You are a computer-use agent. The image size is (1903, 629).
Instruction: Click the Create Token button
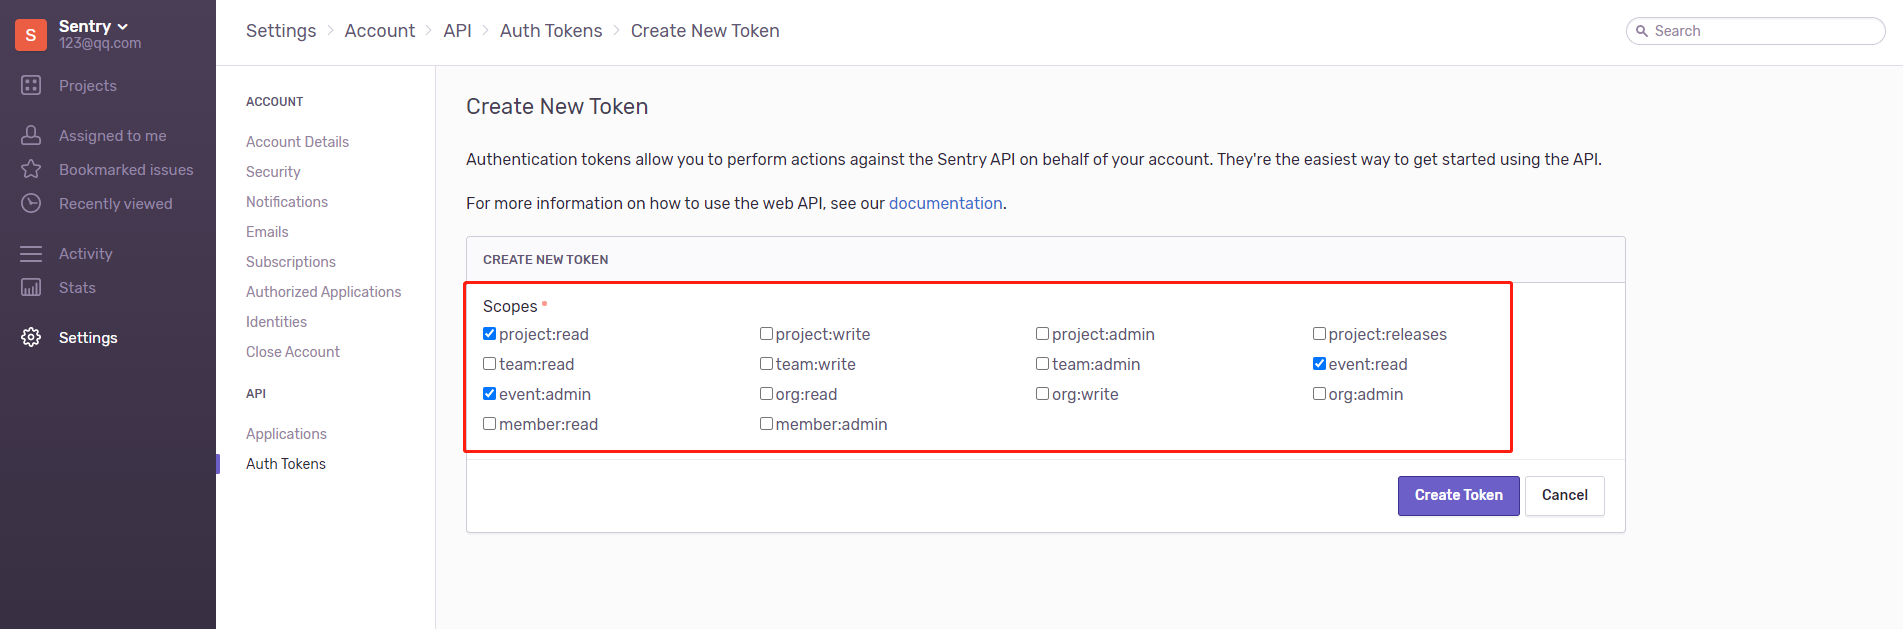coord(1458,495)
